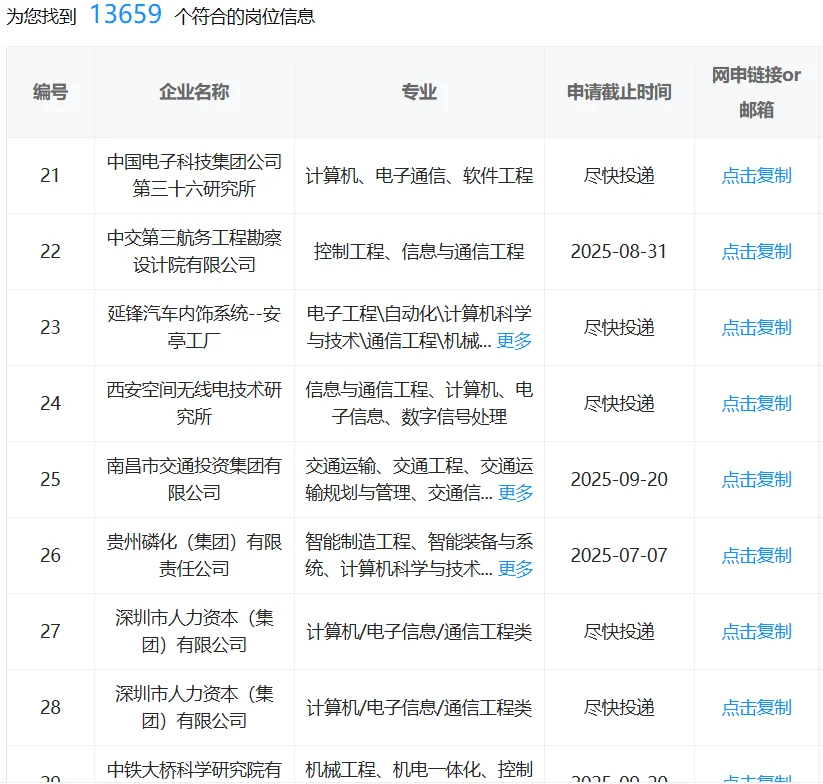Click row number 21

(x=50, y=175)
